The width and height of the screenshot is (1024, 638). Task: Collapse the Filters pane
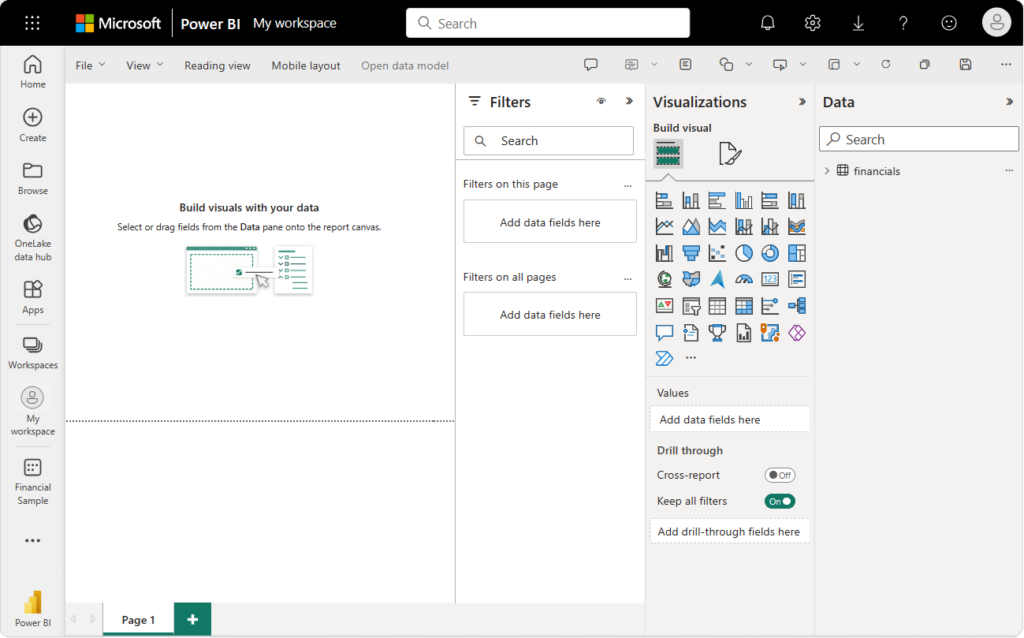pos(629,101)
